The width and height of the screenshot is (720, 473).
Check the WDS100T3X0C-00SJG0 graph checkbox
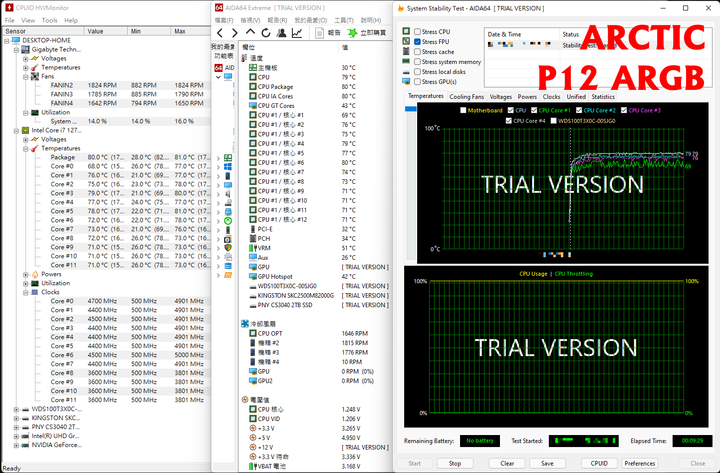[x=553, y=121]
